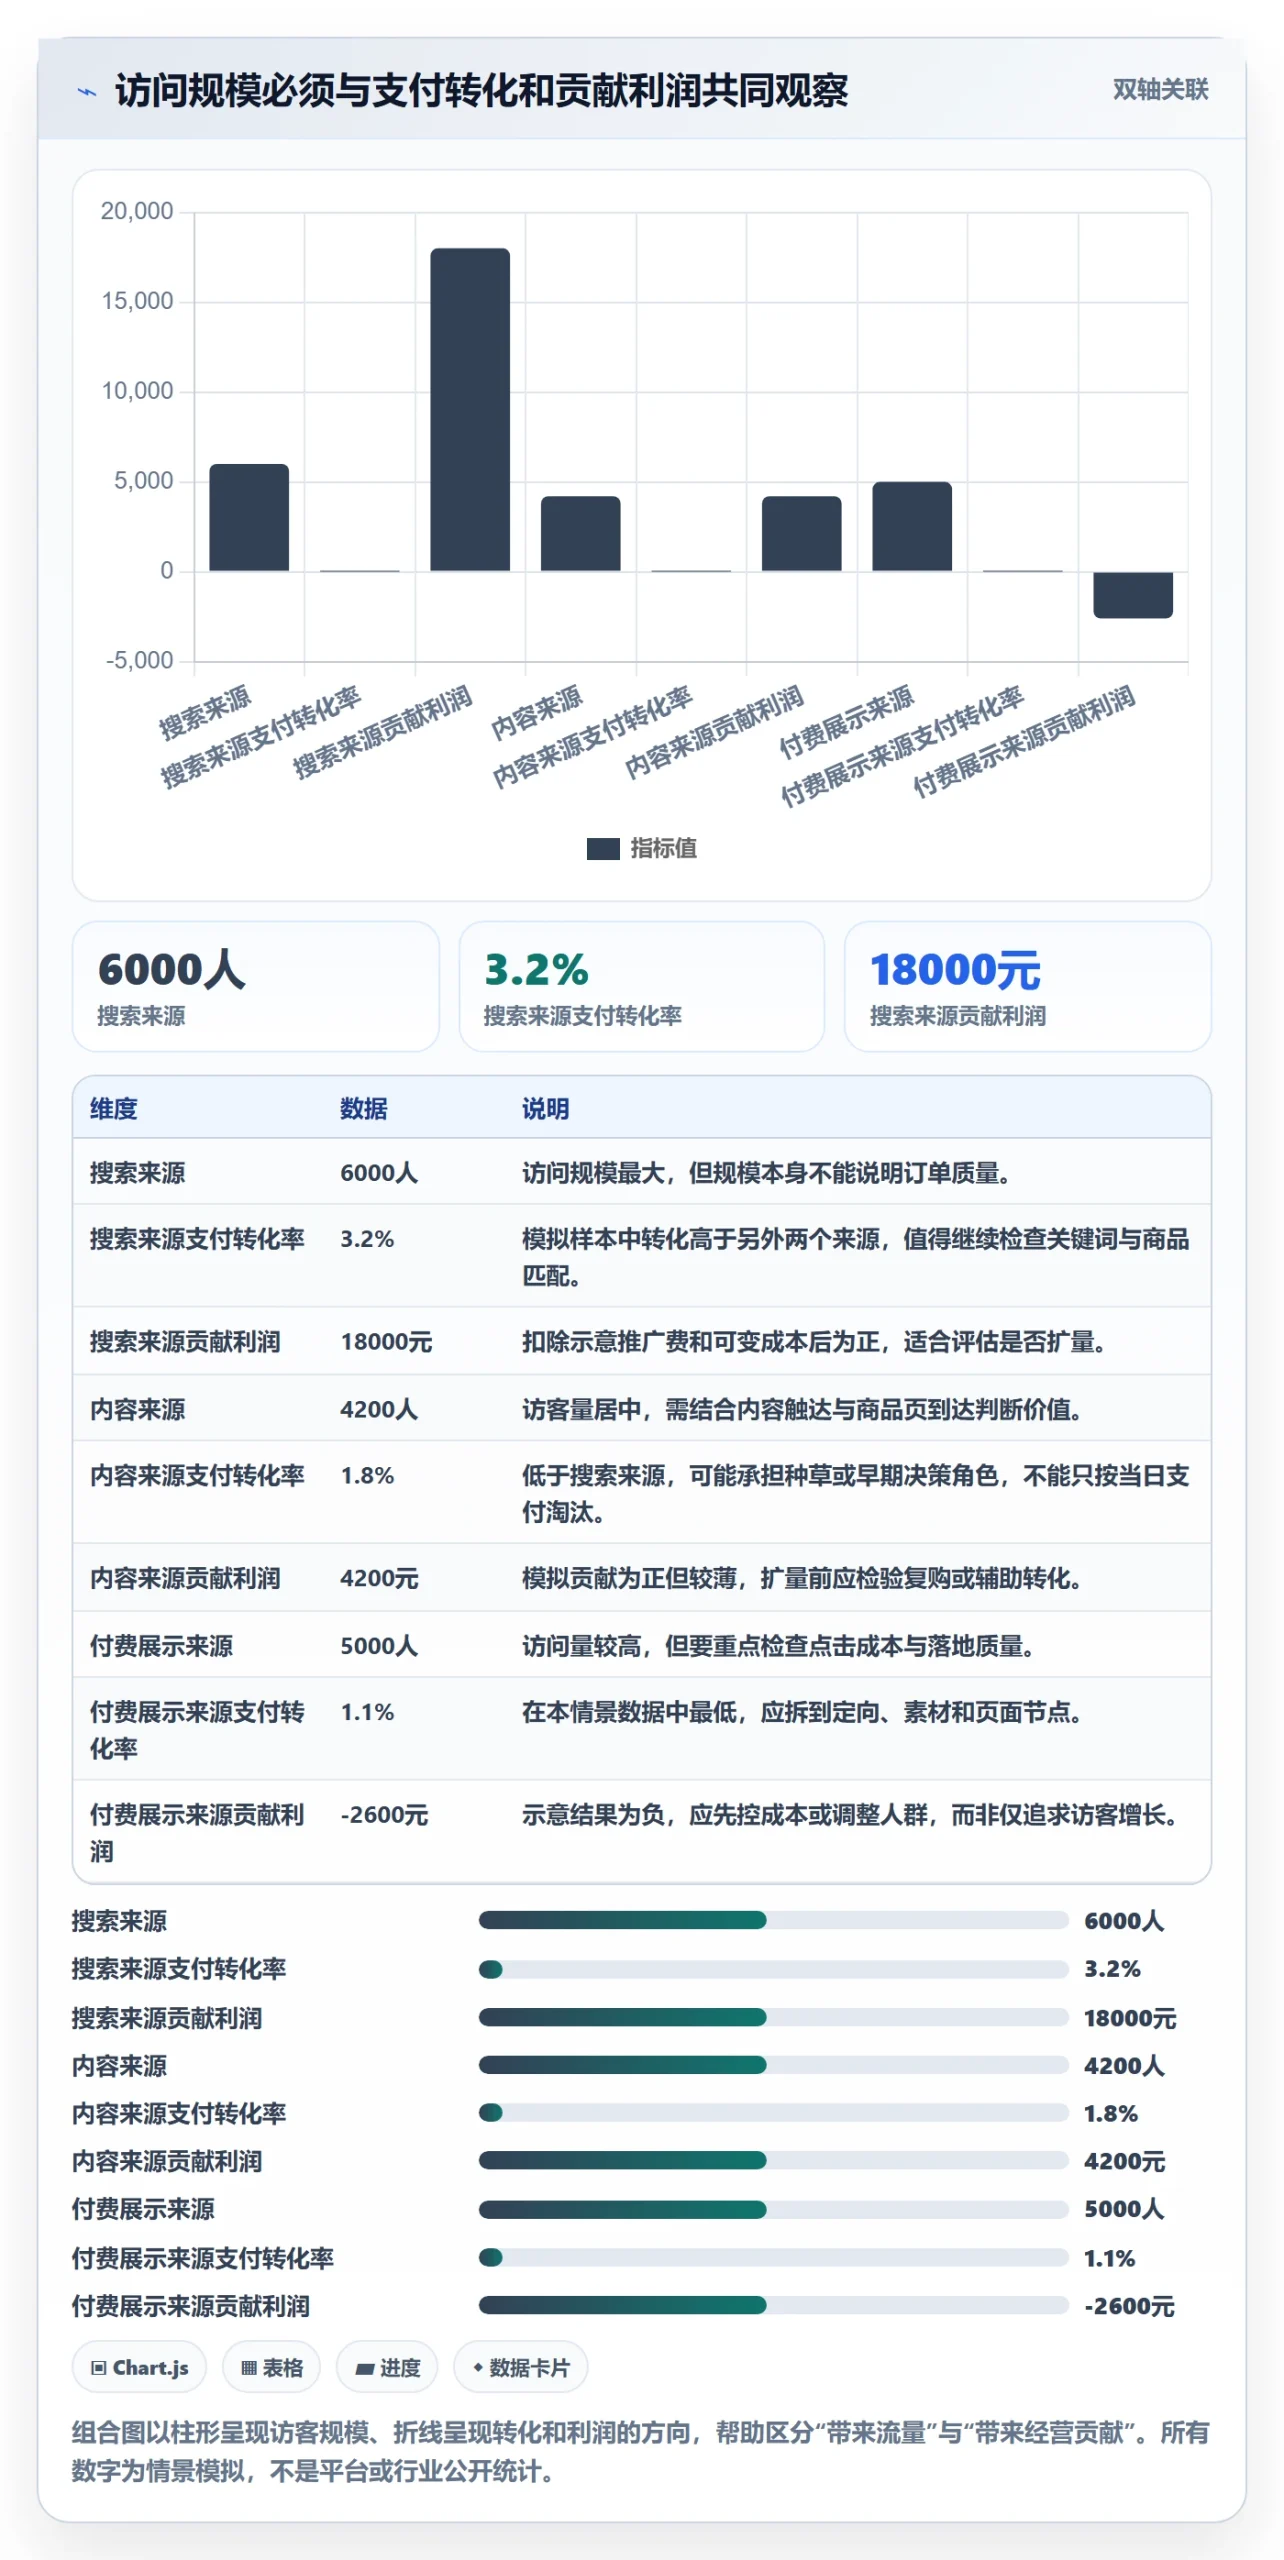Select the 搜索来源 bar in the chart
This screenshot has height=2560, width=1284.
(249, 517)
